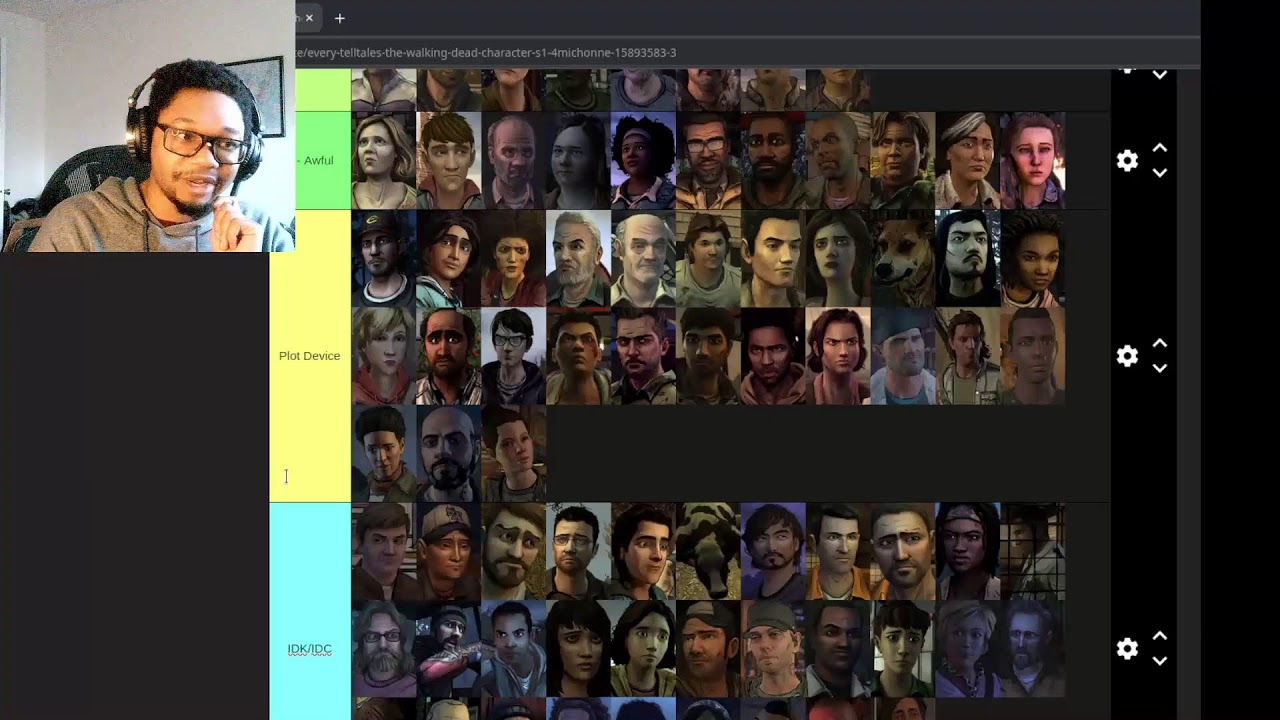Open settings gear for the Plot Device tier
The image size is (1280, 720).
pos(1127,356)
